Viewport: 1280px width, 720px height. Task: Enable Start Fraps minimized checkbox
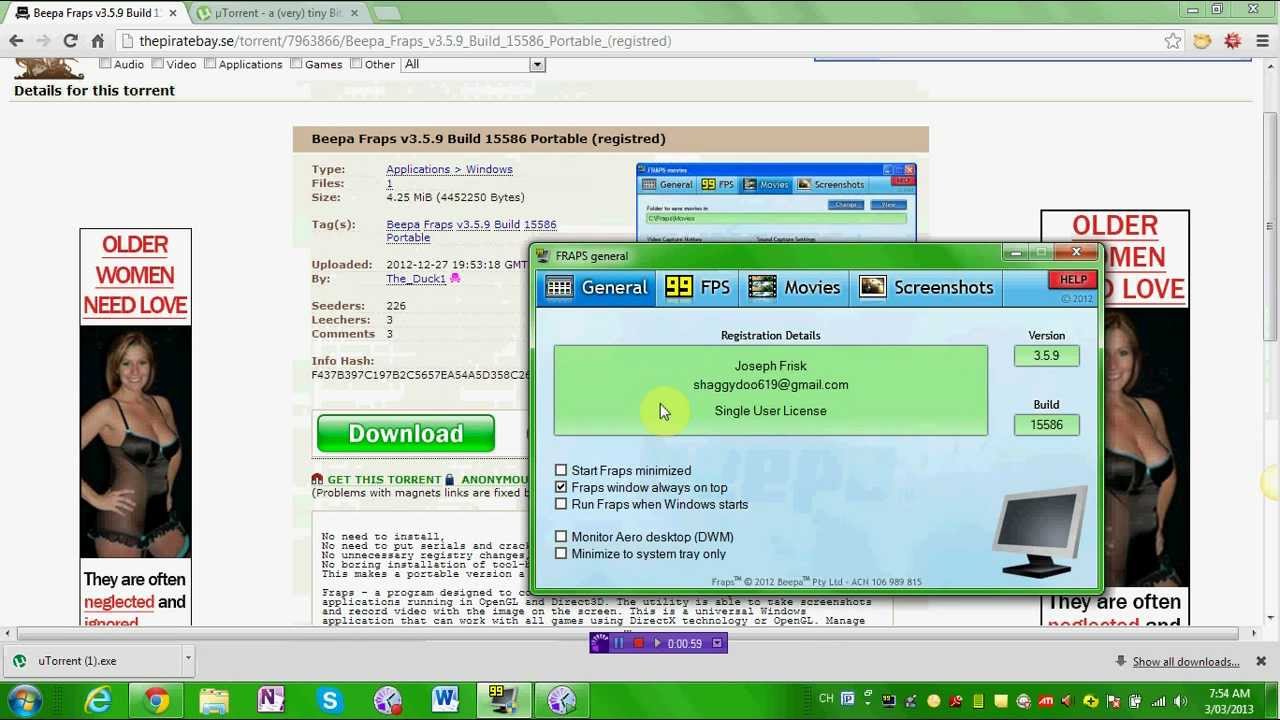point(561,470)
